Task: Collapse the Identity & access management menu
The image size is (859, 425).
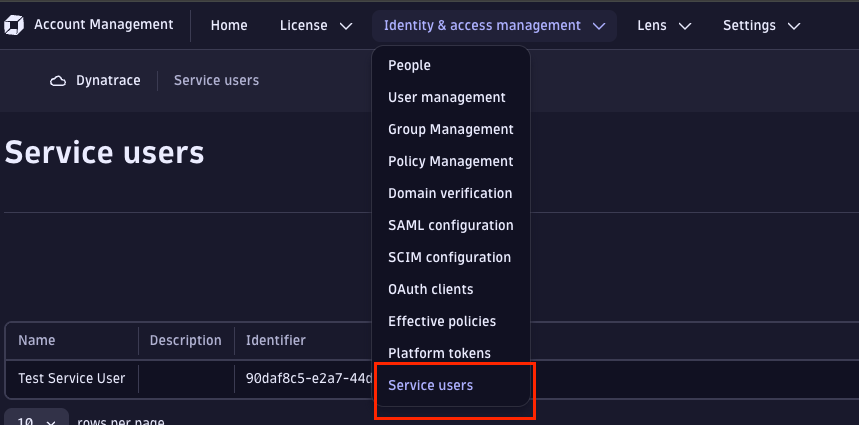Action: [494, 25]
